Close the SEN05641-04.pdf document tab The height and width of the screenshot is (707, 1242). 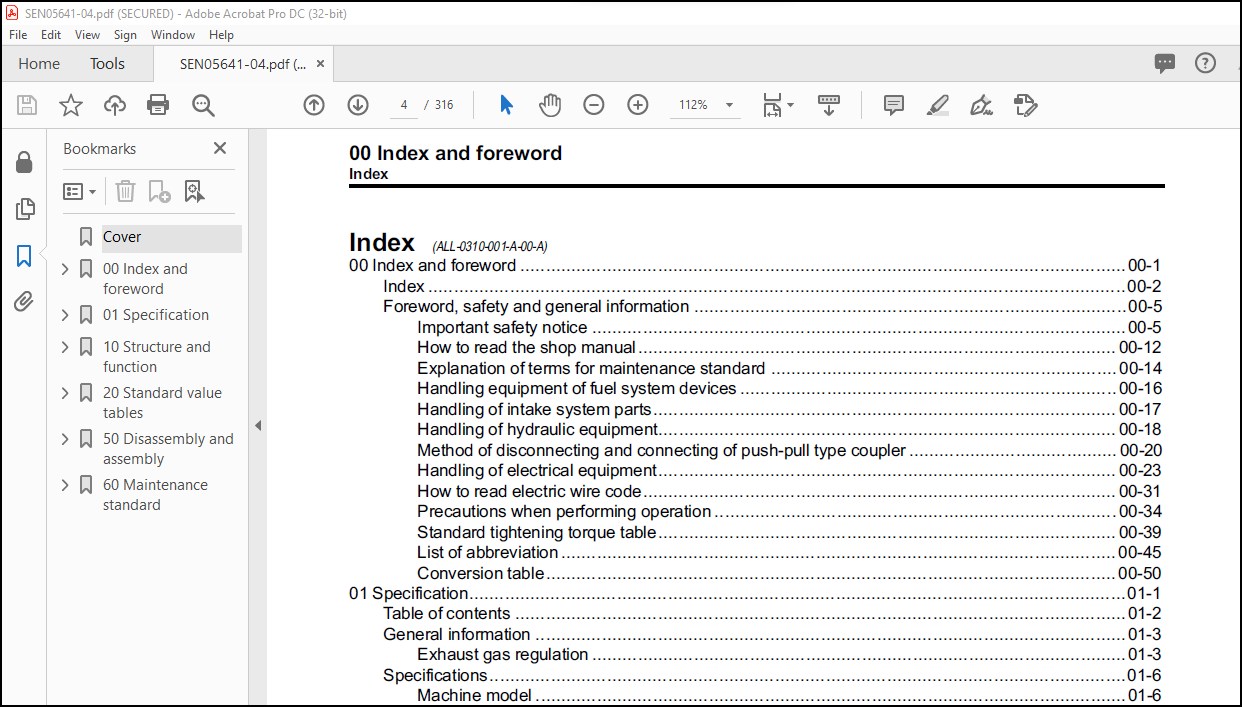[320, 63]
